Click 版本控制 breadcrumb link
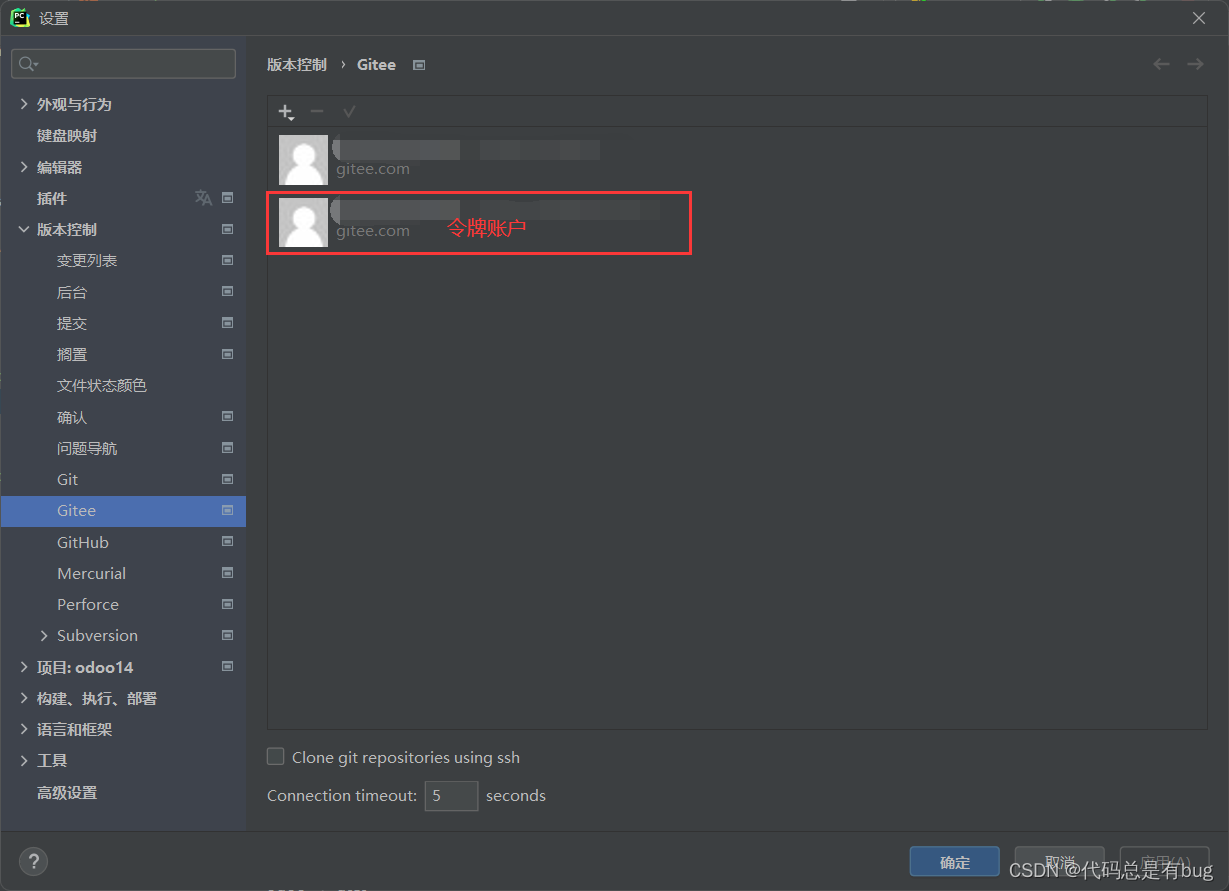Viewport: 1229px width, 891px height. [297, 64]
